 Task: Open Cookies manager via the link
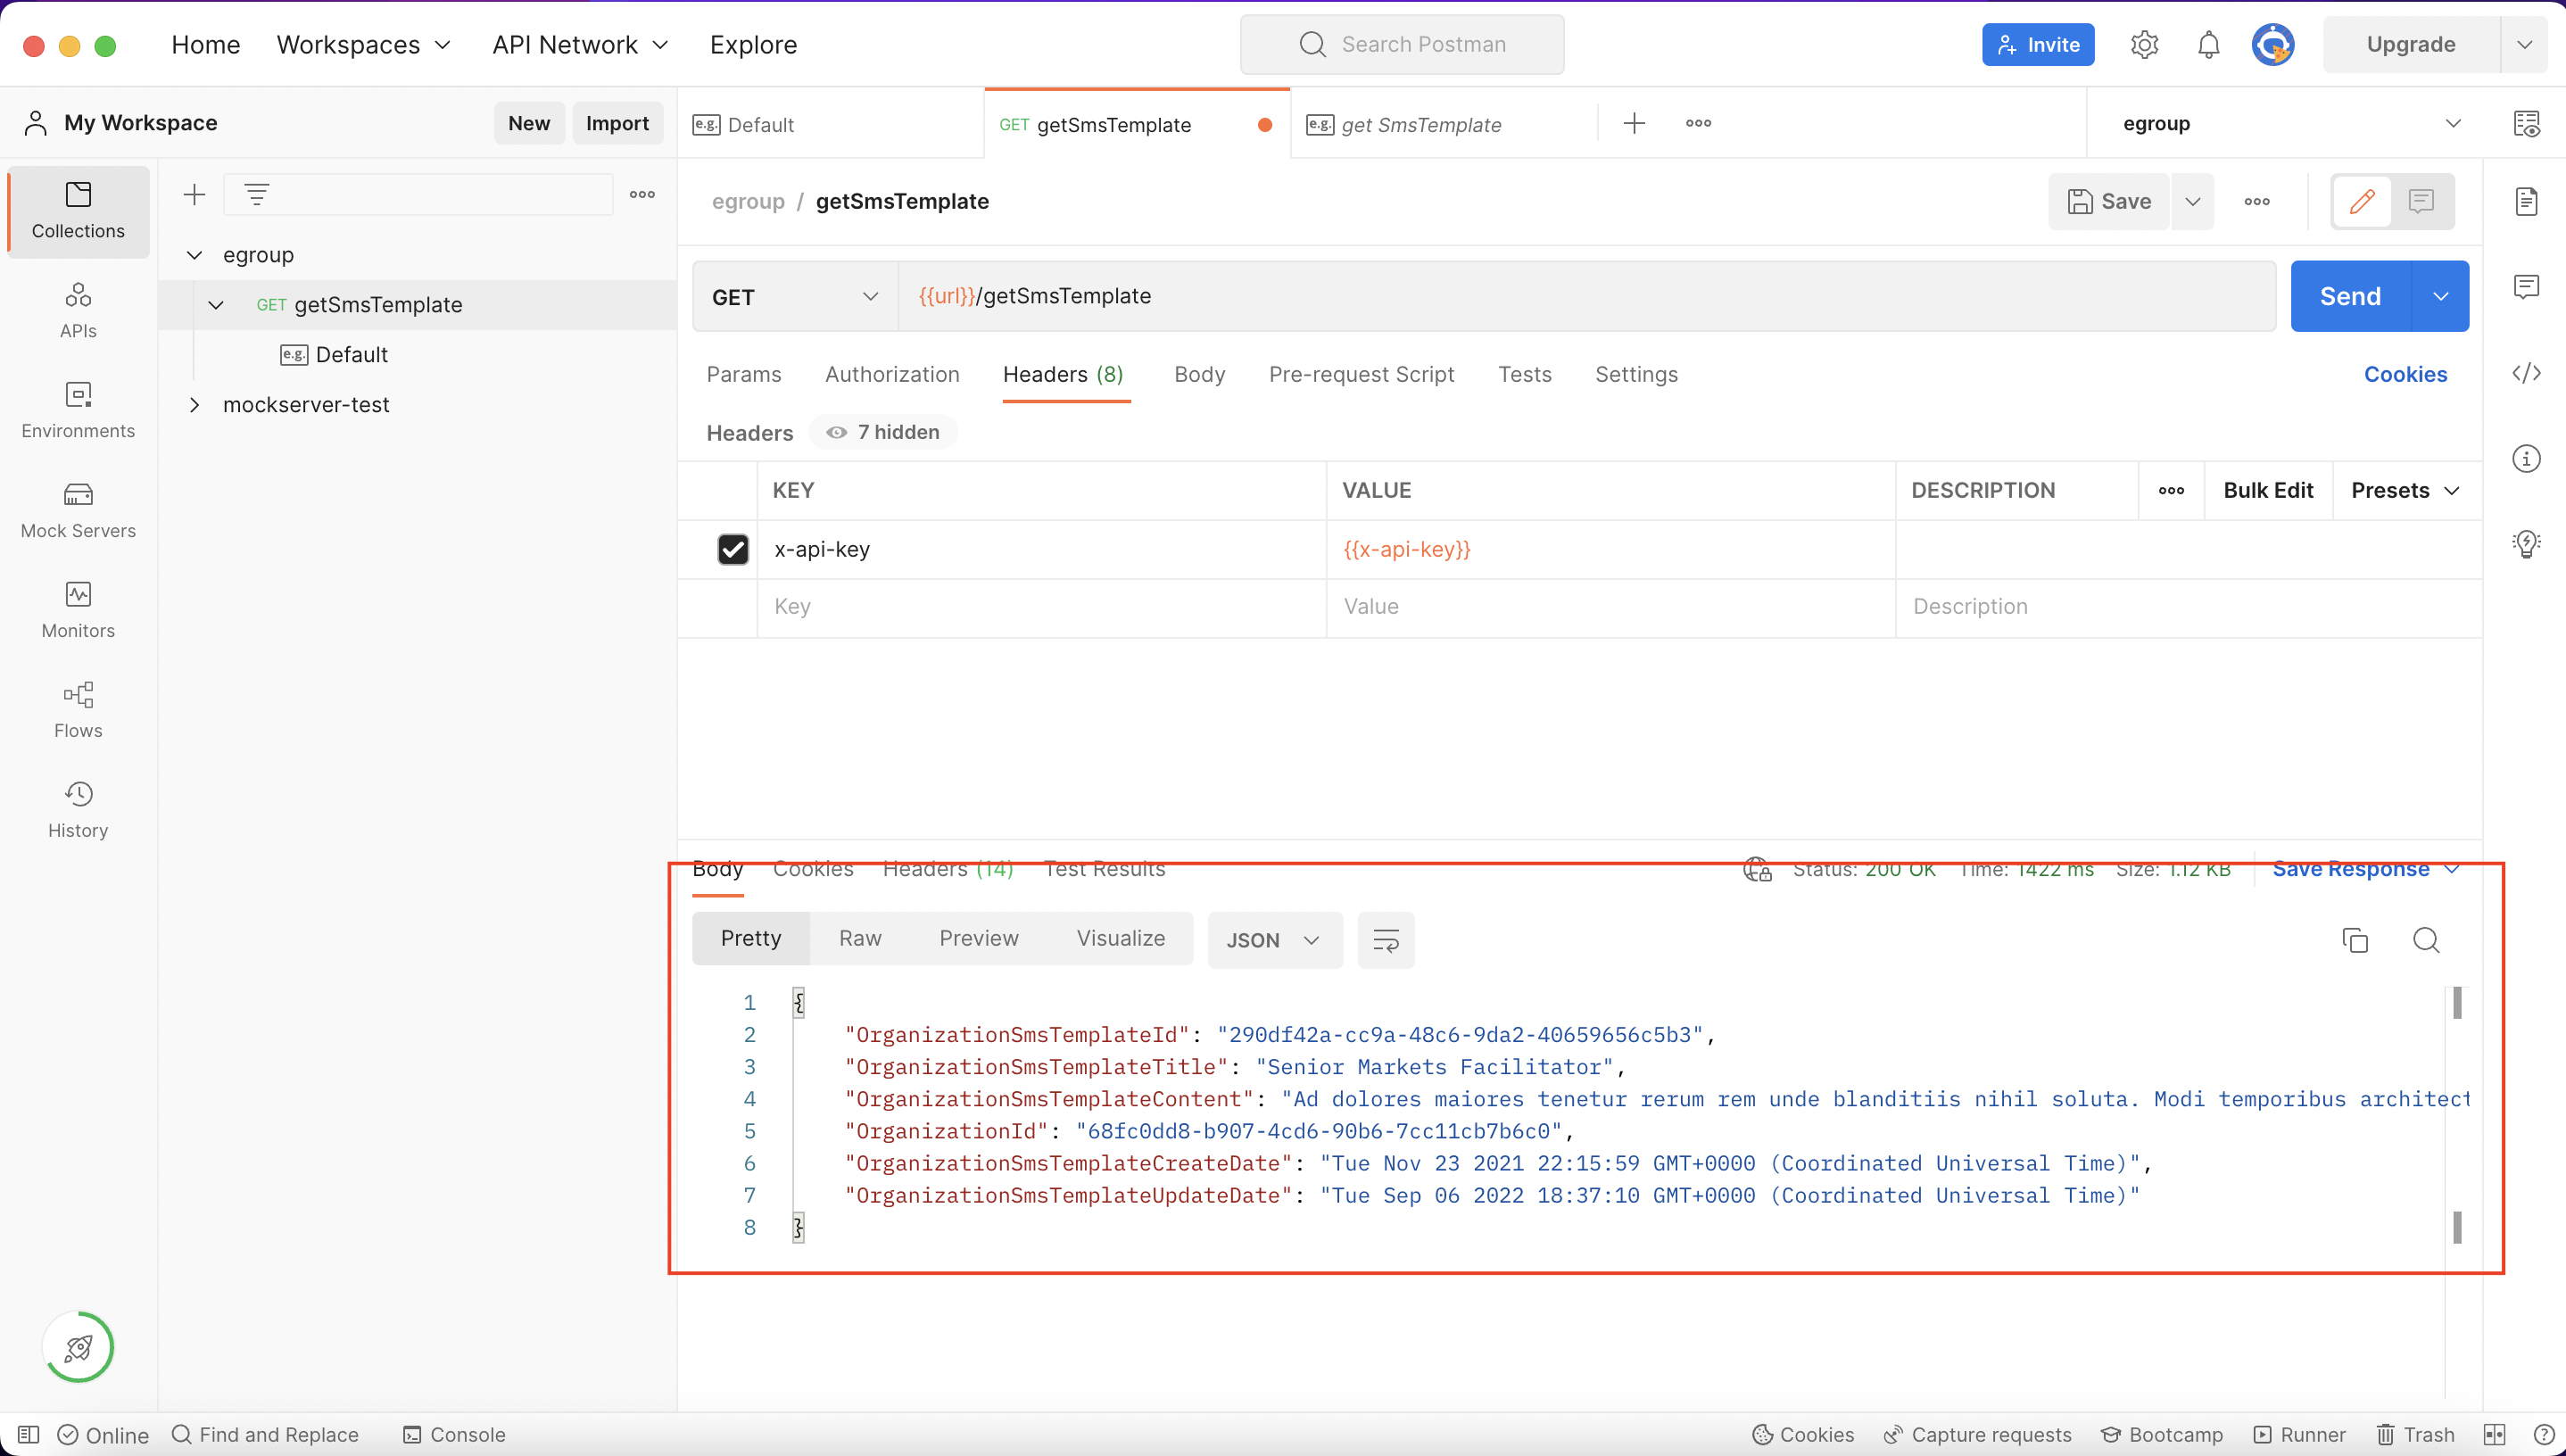pyautogui.click(x=2405, y=374)
